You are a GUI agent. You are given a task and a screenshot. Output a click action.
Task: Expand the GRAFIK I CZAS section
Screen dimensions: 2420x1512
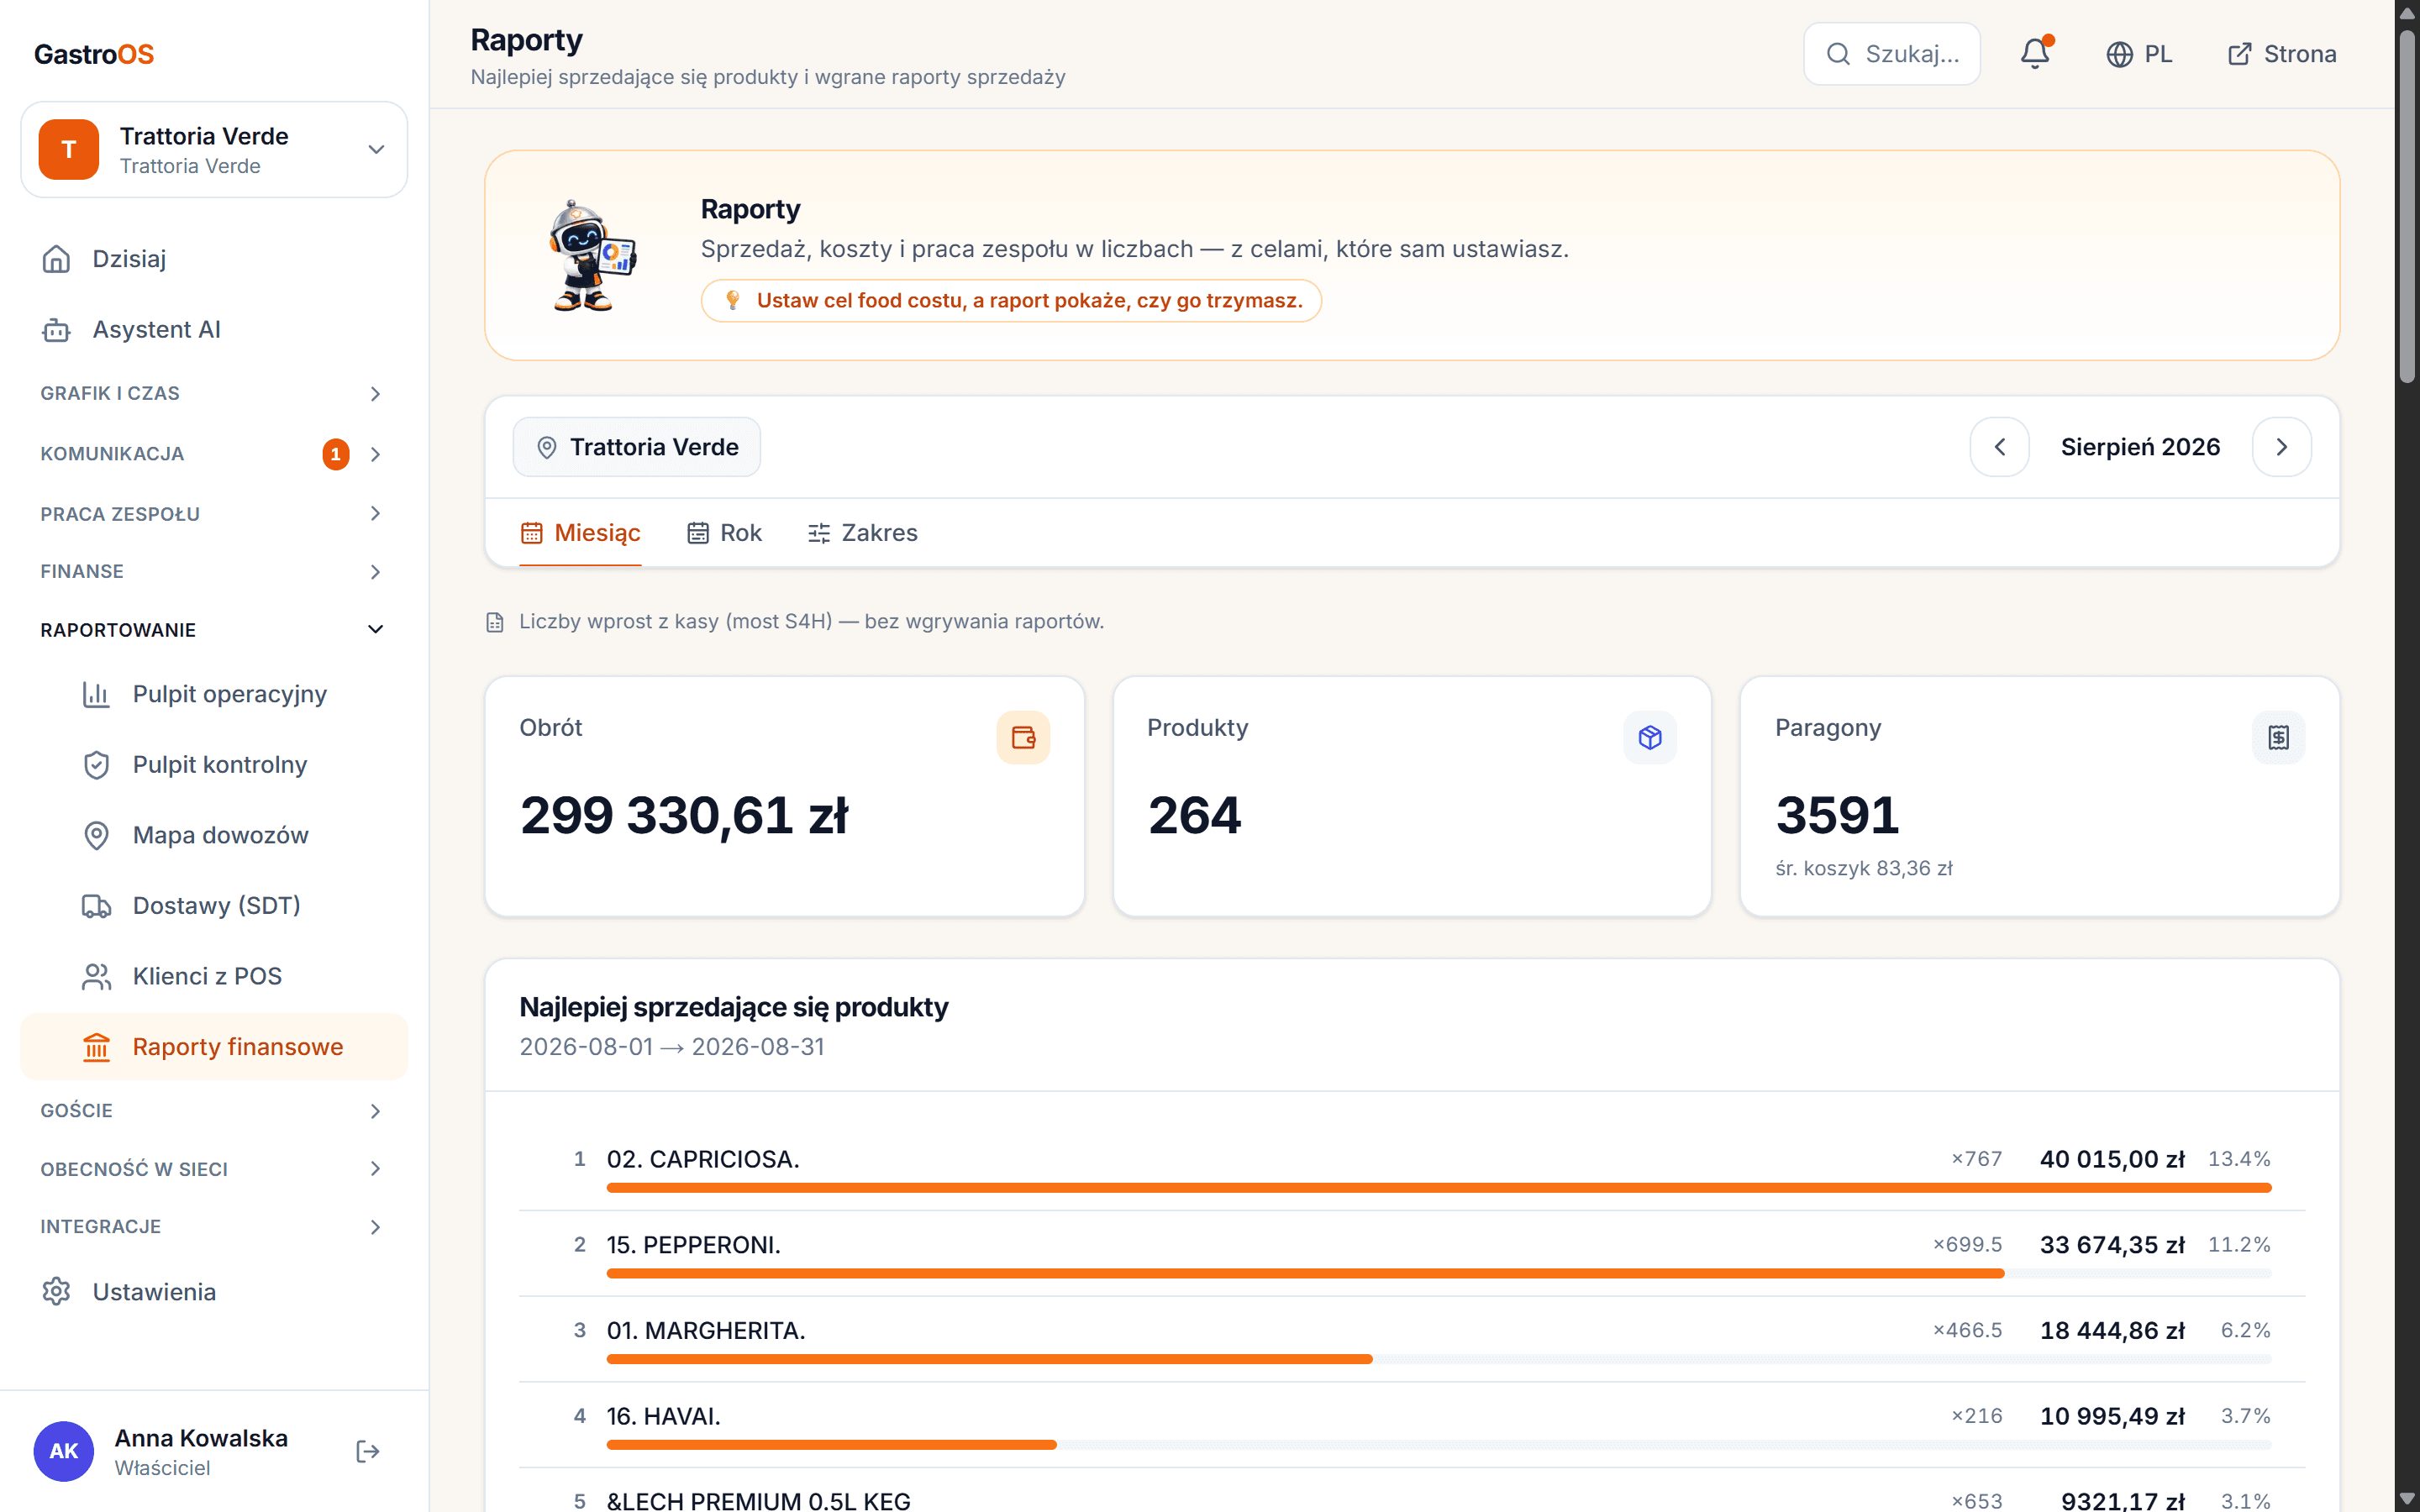click(212, 393)
